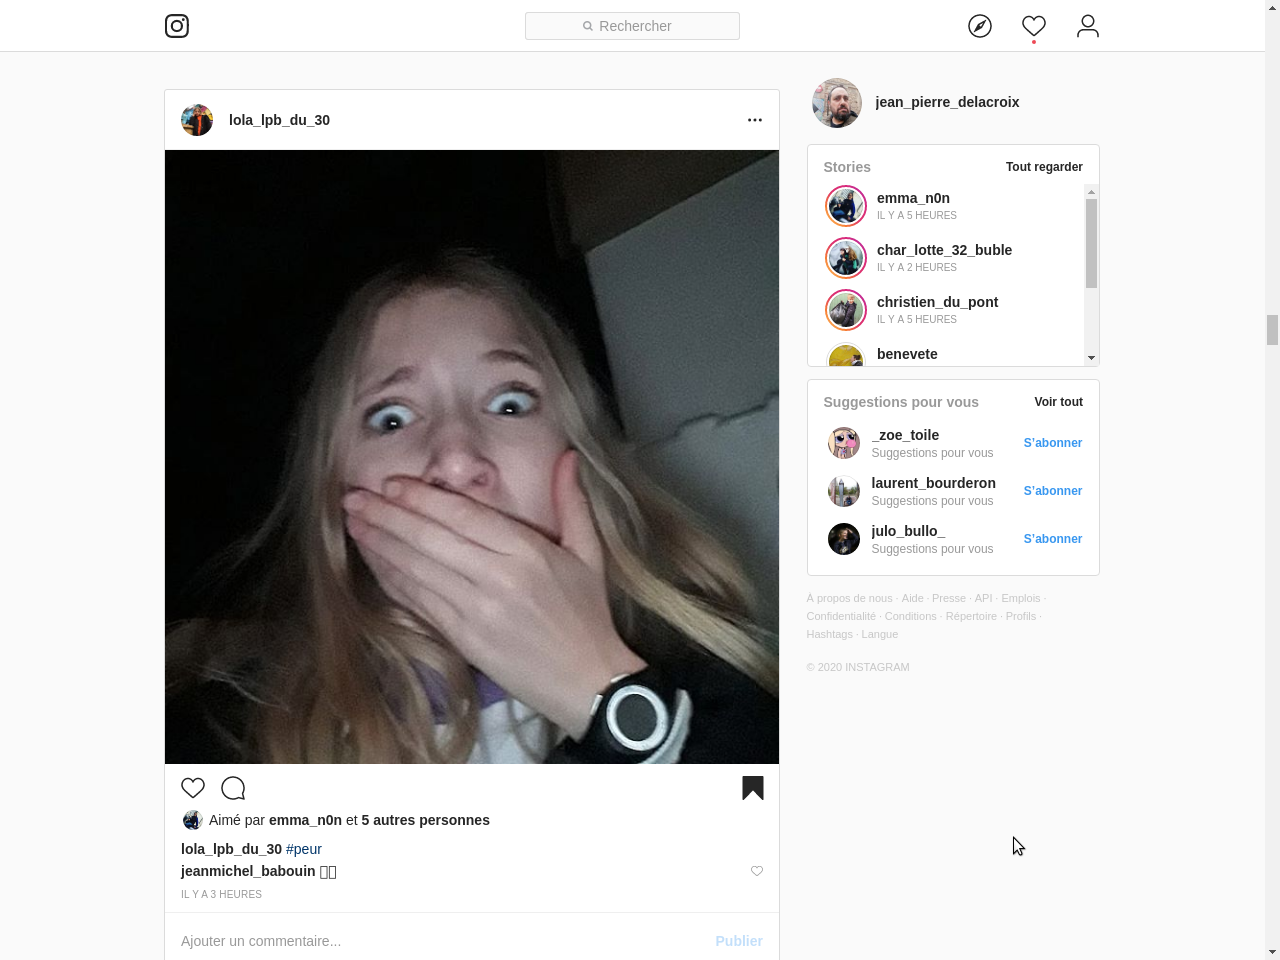
Task: Open emma_n0n's story avatar
Action: 846,206
